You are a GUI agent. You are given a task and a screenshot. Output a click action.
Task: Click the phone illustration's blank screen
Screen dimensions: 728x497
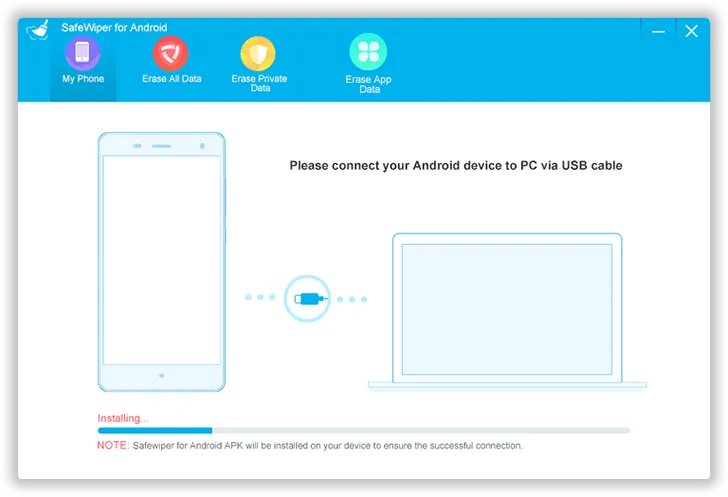tap(161, 260)
